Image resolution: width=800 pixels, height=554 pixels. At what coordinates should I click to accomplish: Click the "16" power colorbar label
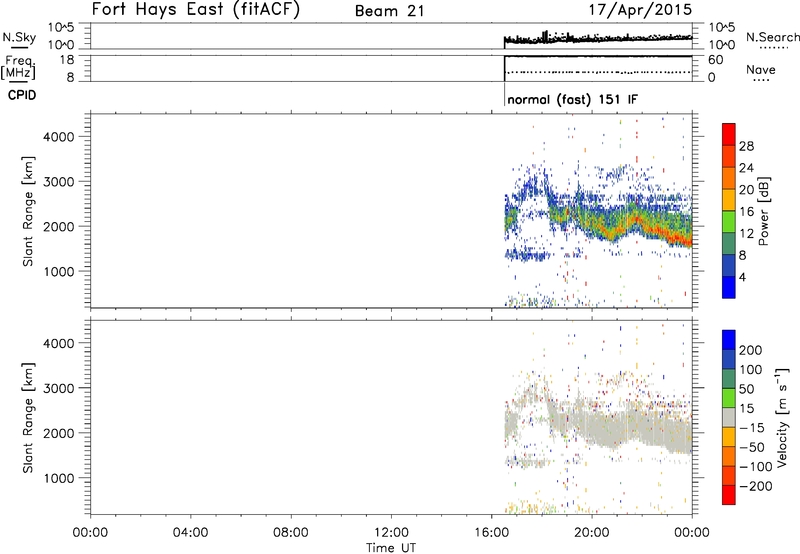tap(746, 212)
